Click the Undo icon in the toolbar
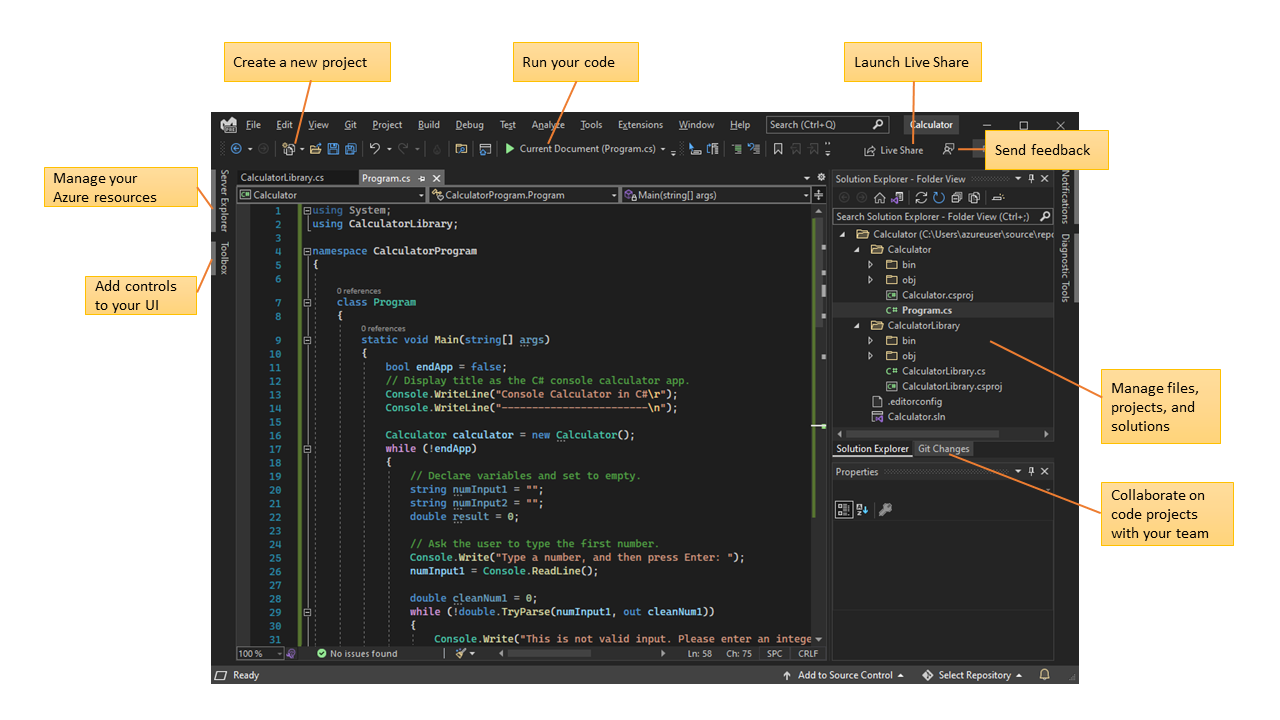Viewport: 1280px width, 720px height. 376,148
